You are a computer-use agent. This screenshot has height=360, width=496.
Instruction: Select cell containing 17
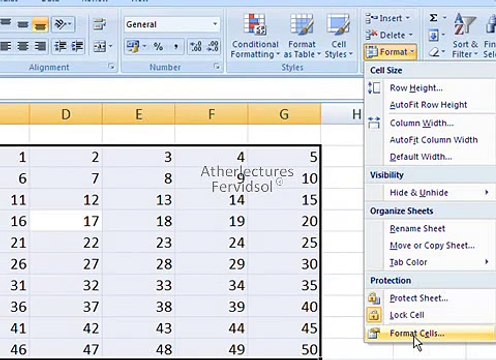click(x=66, y=221)
